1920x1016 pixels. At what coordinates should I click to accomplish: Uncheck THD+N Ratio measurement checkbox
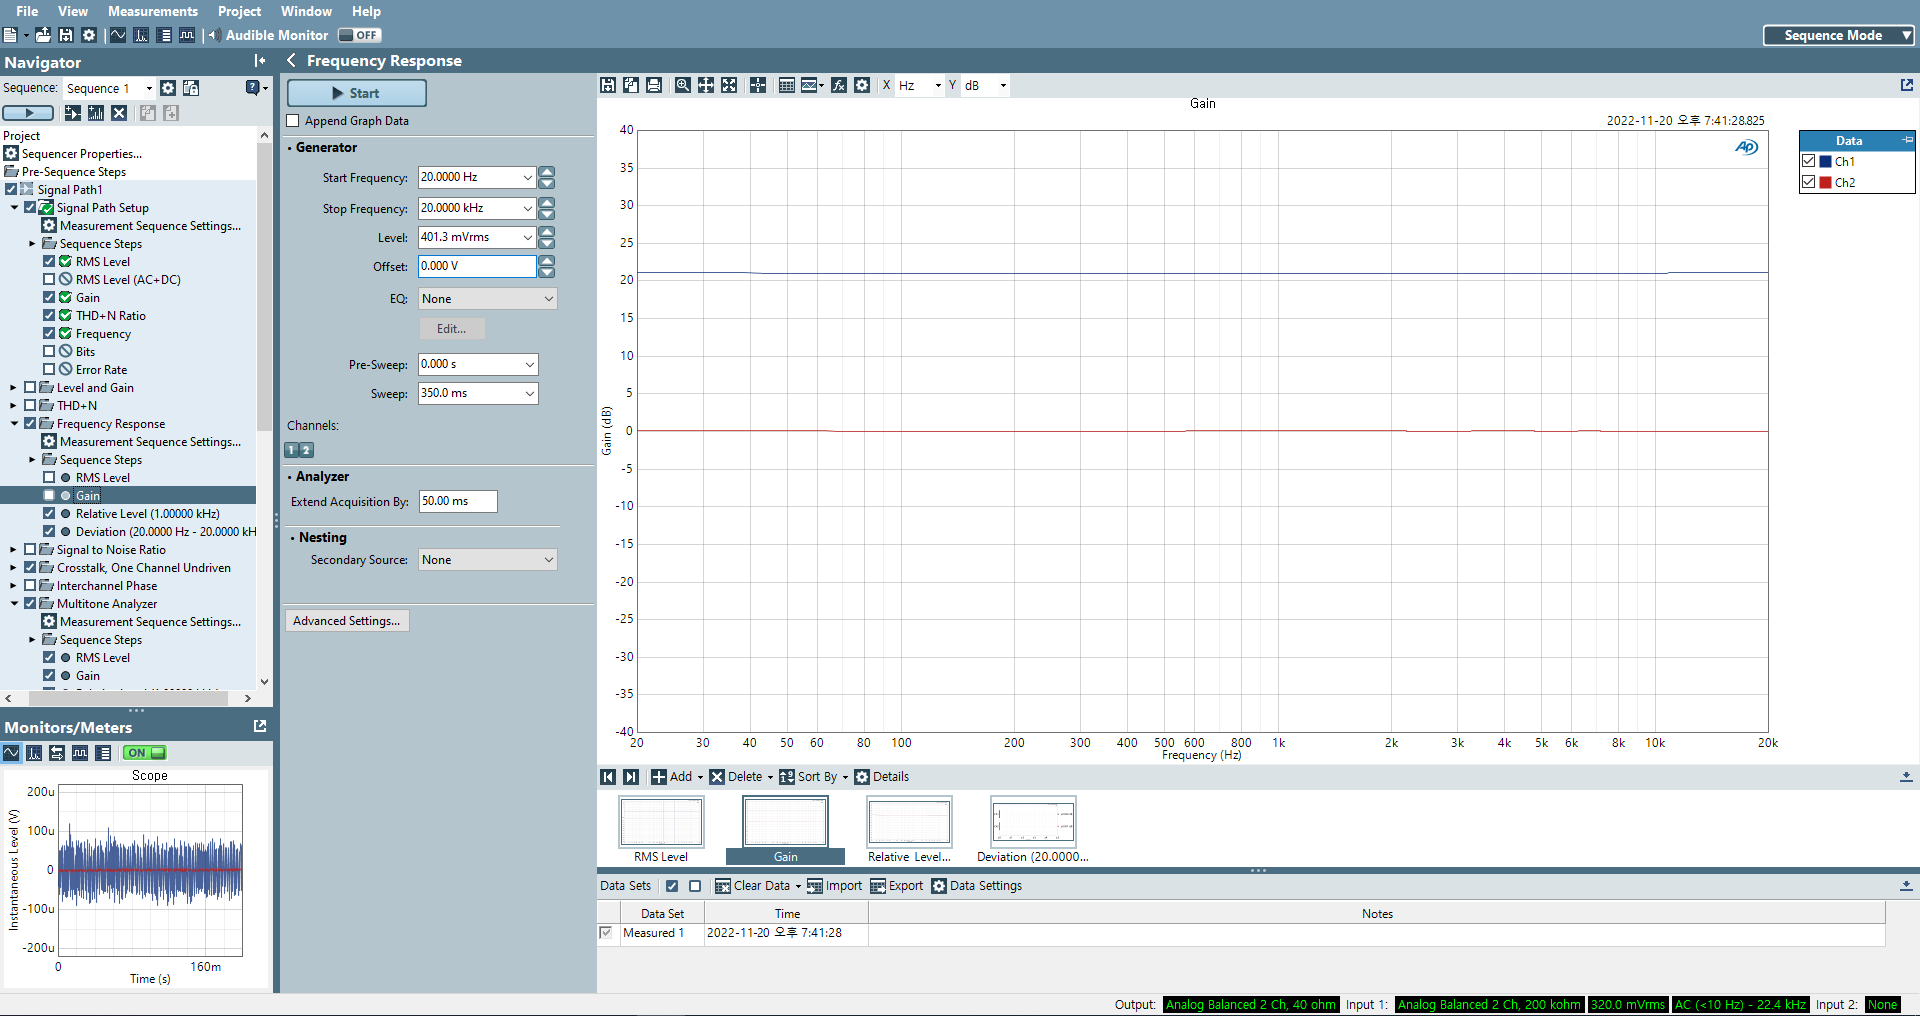pos(49,316)
